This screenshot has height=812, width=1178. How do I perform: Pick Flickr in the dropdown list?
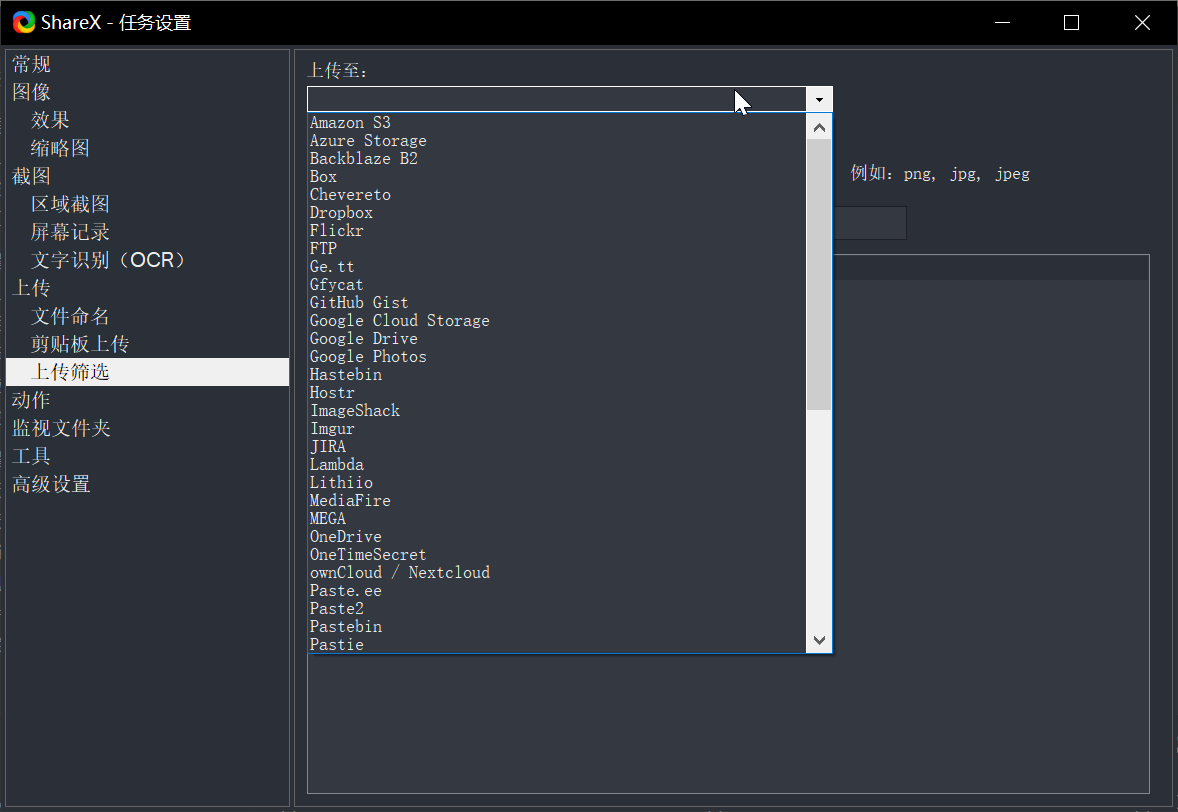coord(557,231)
